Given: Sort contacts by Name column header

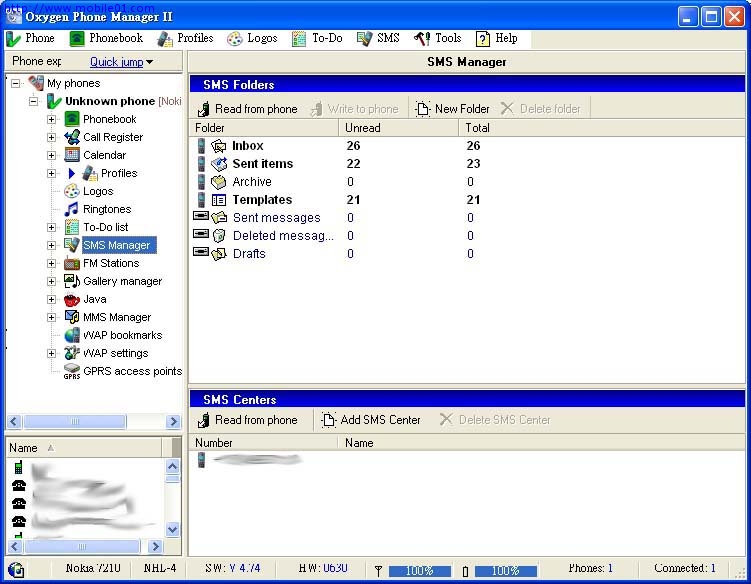Looking at the screenshot, I should (x=84, y=448).
